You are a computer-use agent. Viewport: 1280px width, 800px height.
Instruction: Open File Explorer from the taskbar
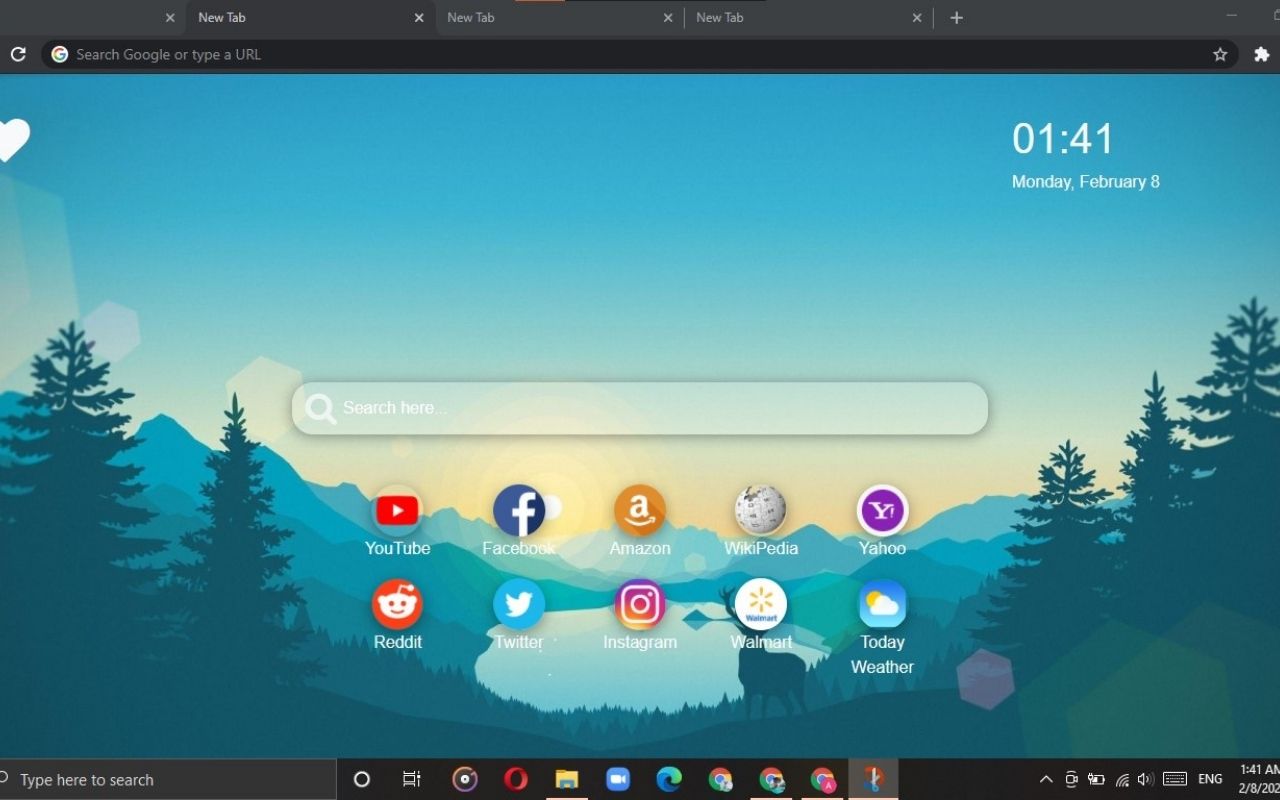567,779
